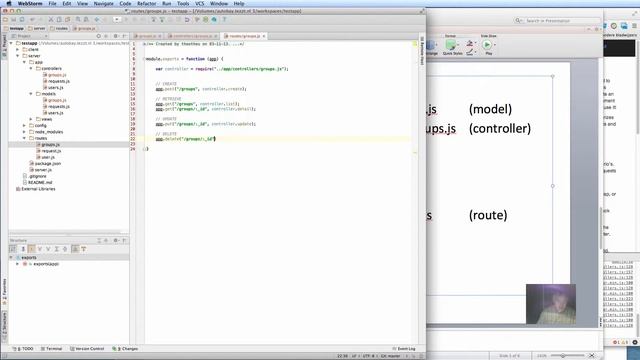This screenshot has height=360, width=640.
Task: Click the testapp breadcrumb in navigation bar
Action: pyautogui.click(x=14, y=29)
